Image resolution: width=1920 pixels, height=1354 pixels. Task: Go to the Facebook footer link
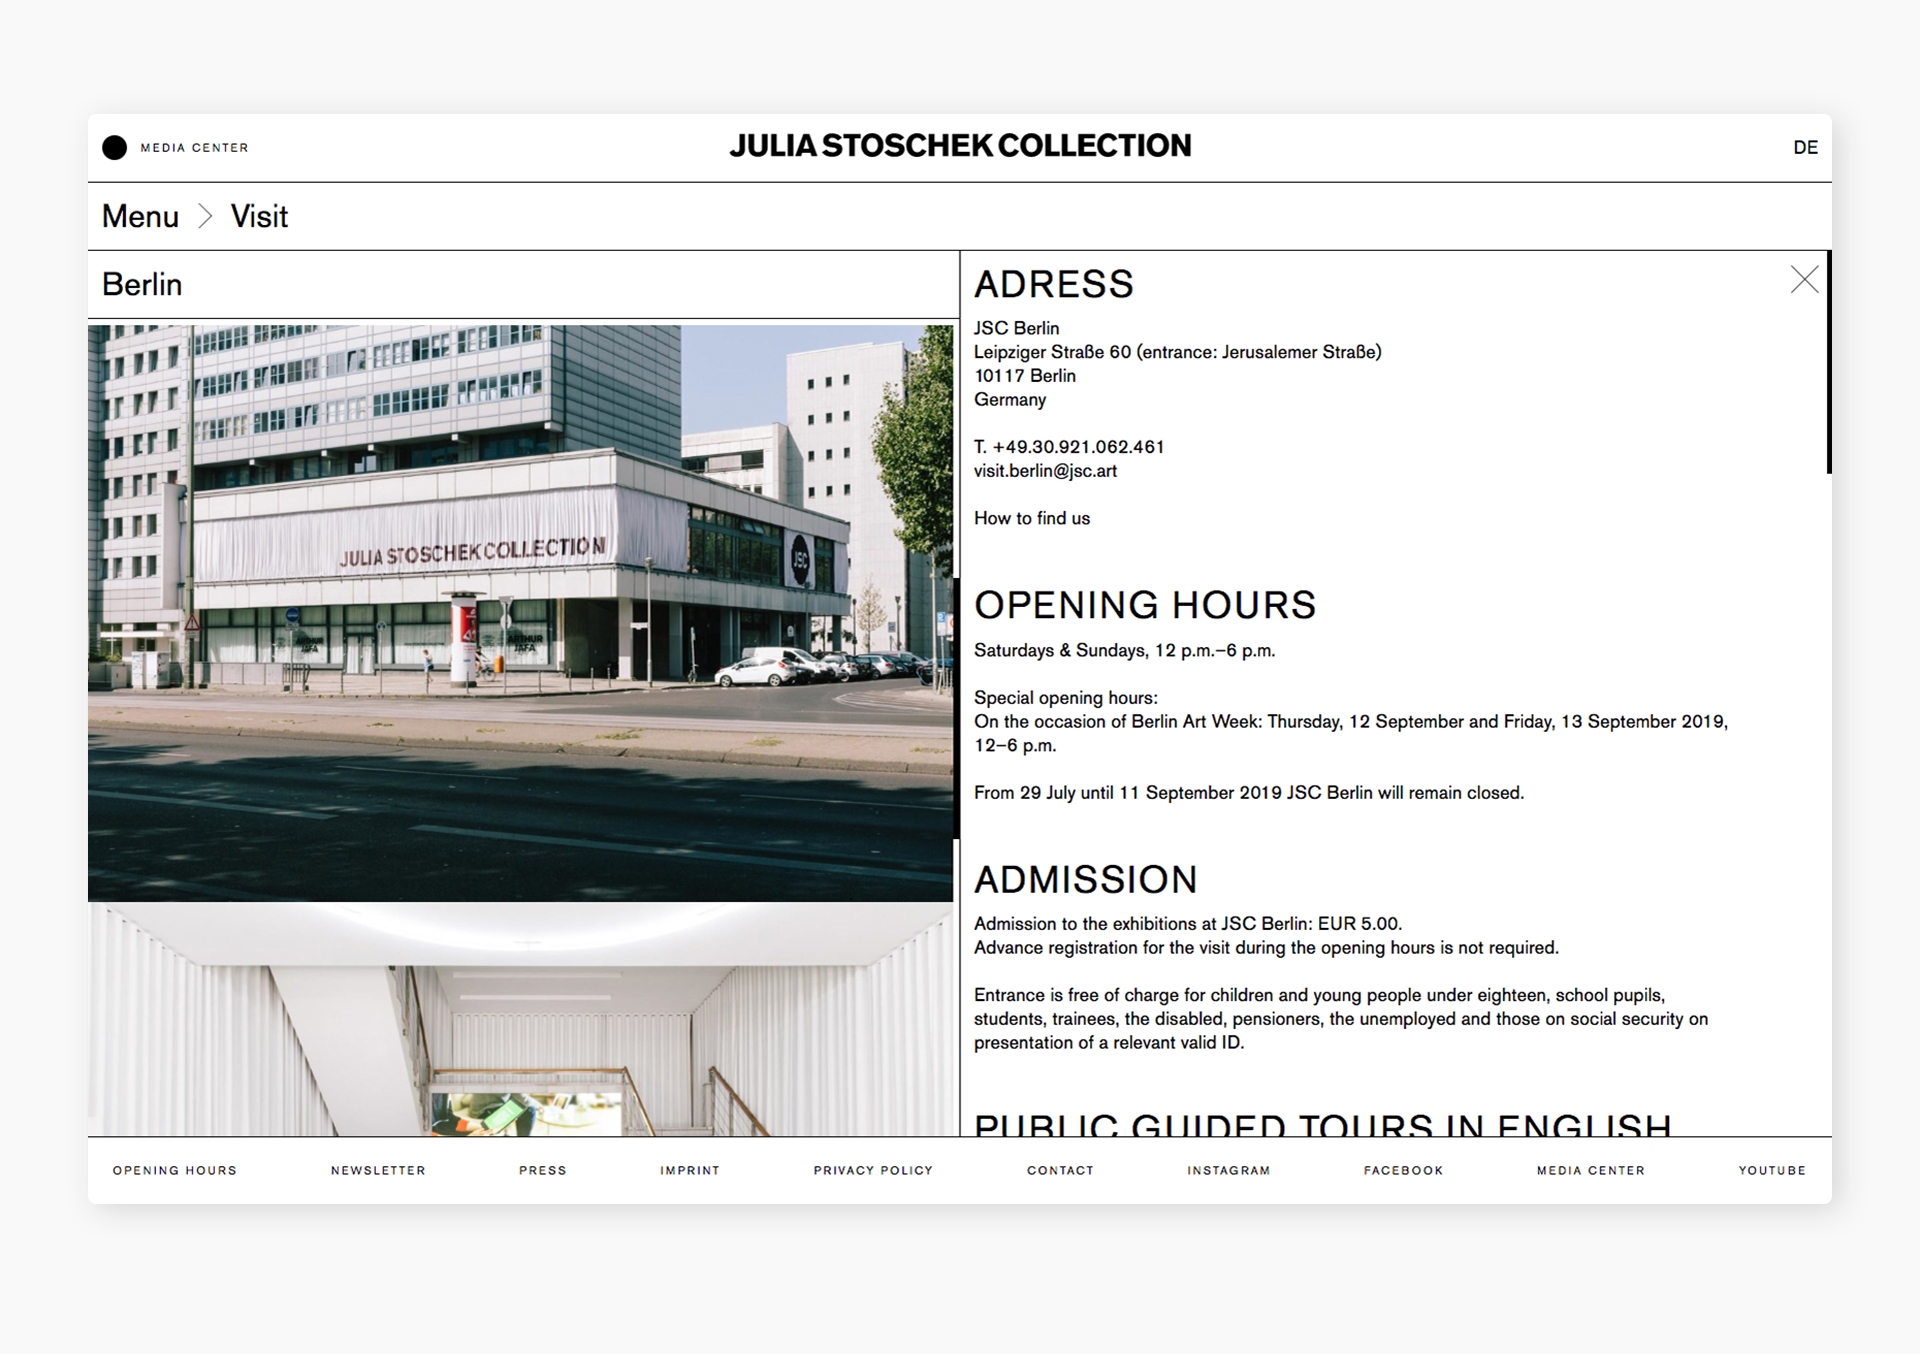(1403, 1170)
